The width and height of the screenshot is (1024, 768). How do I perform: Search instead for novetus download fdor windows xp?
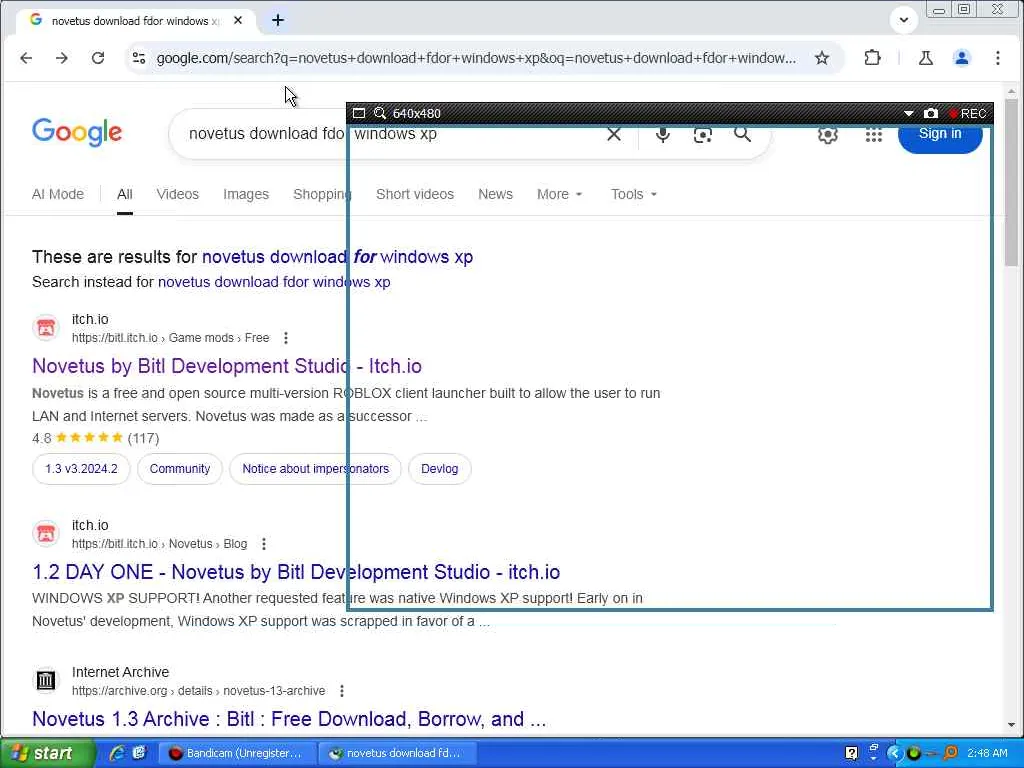coord(274,282)
